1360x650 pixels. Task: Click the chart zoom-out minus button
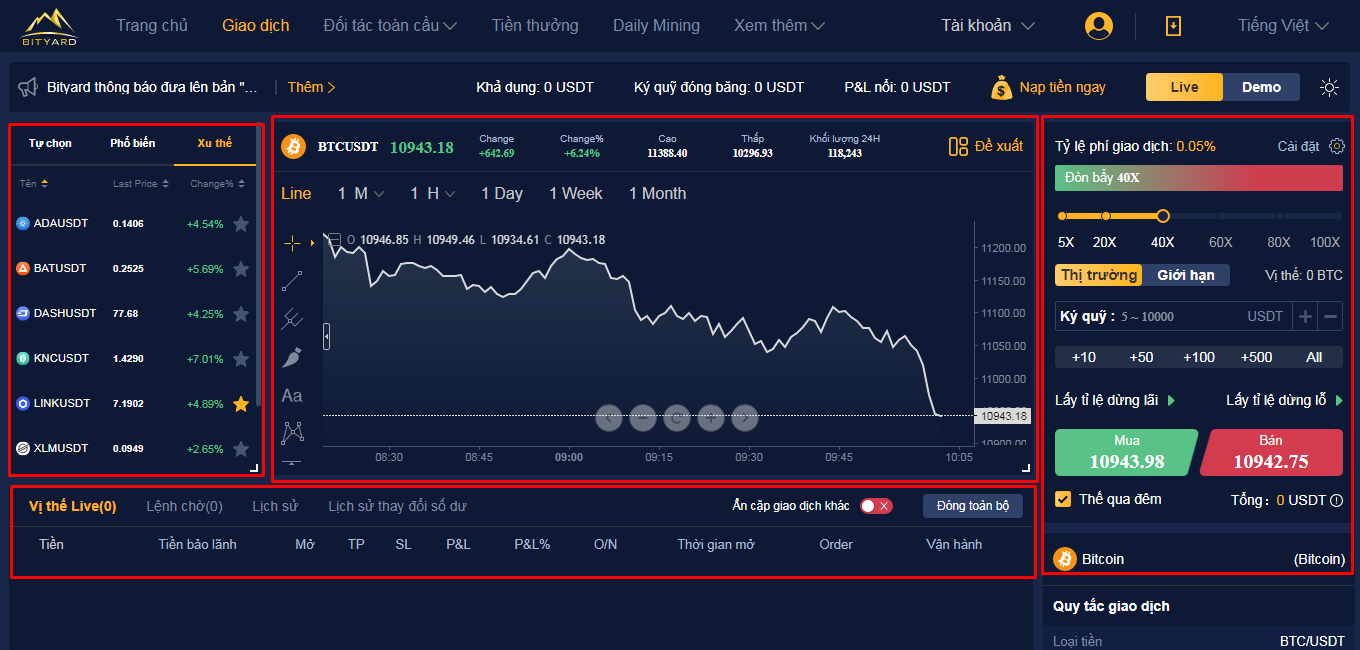[x=643, y=417]
